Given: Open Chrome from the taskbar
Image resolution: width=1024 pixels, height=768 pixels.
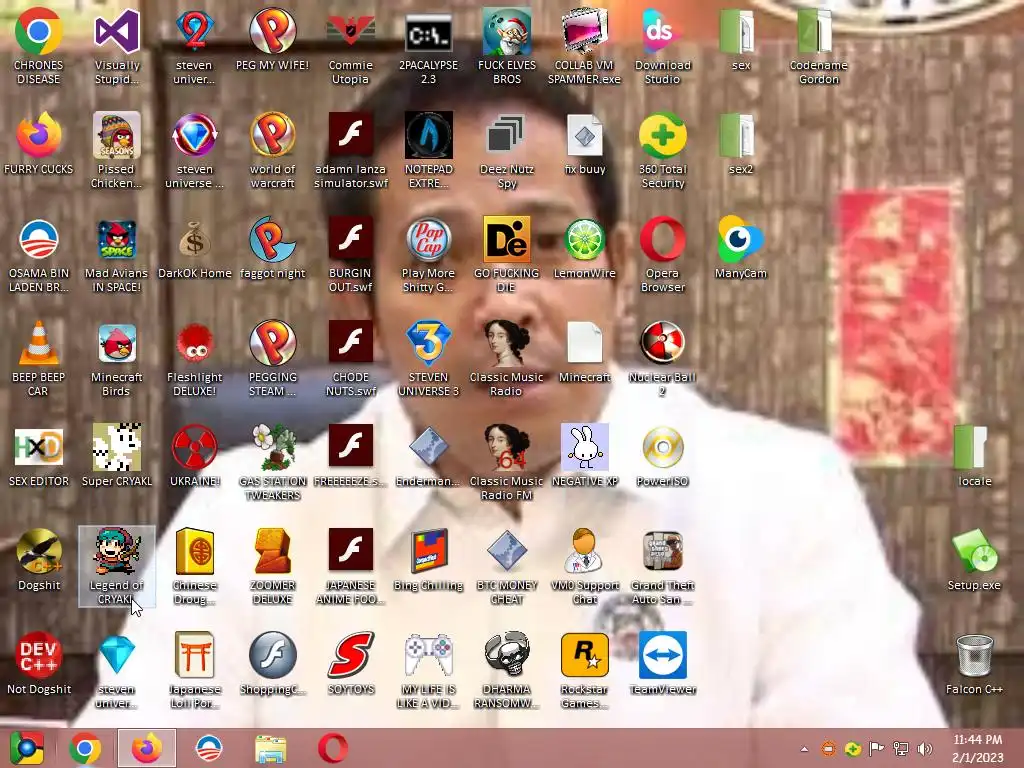Looking at the screenshot, I should pyautogui.click(x=85, y=748).
